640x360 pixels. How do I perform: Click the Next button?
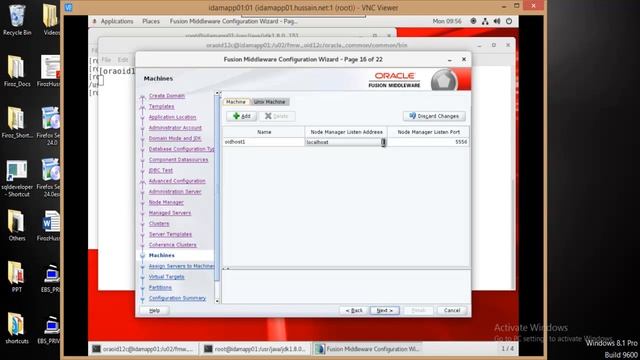click(384, 311)
